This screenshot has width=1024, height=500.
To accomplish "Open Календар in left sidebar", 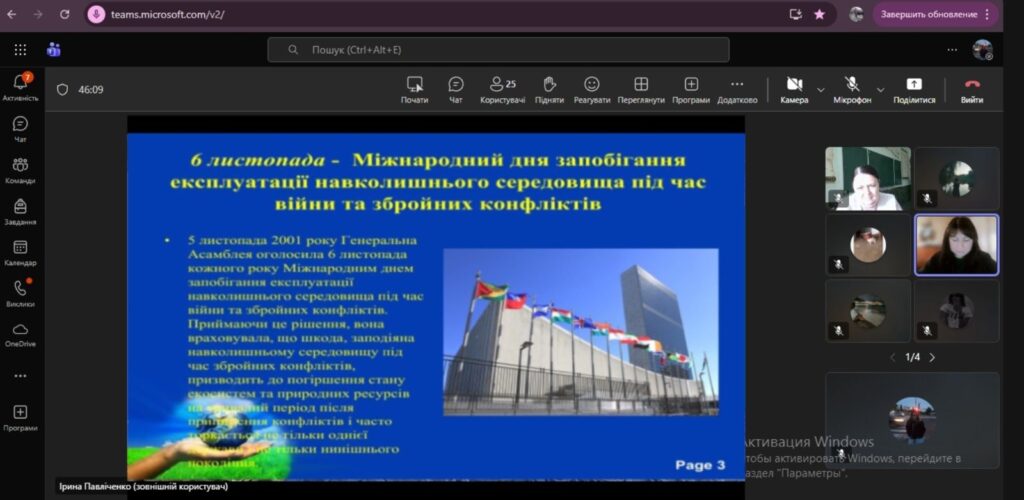I will pyautogui.click(x=20, y=252).
